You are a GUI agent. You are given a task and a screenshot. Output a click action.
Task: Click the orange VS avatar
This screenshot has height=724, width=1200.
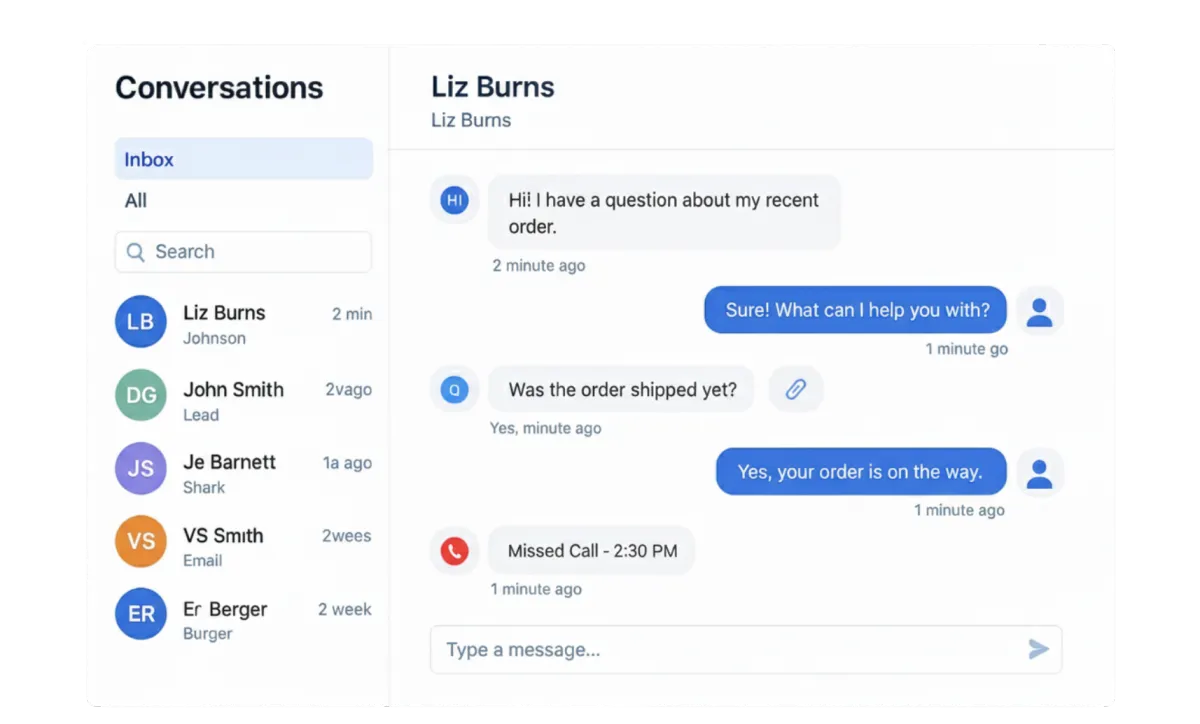click(141, 541)
